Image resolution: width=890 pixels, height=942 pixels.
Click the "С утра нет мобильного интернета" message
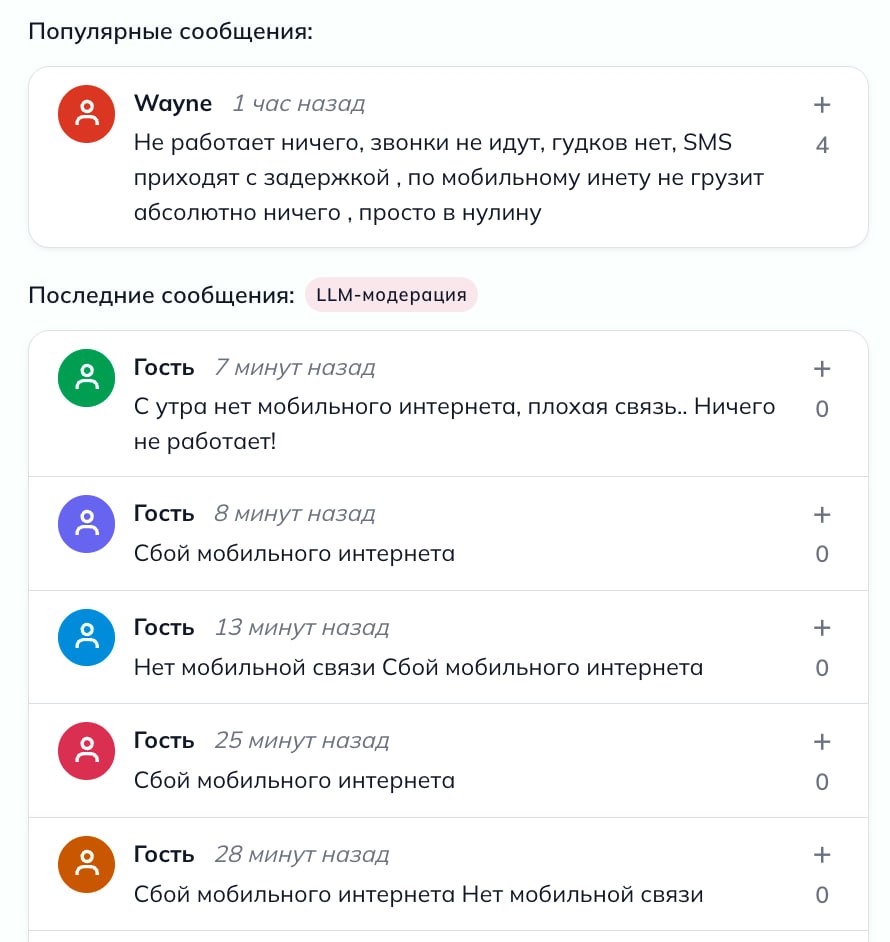click(454, 423)
